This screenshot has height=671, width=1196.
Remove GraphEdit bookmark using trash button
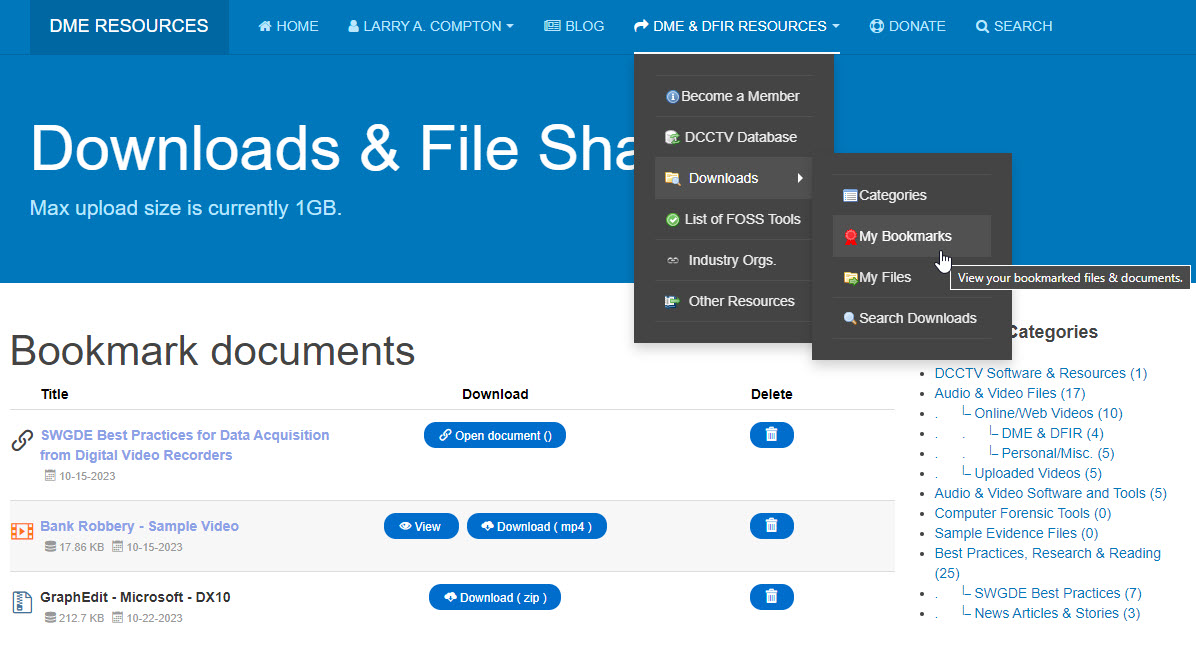click(x=771, y=597)
